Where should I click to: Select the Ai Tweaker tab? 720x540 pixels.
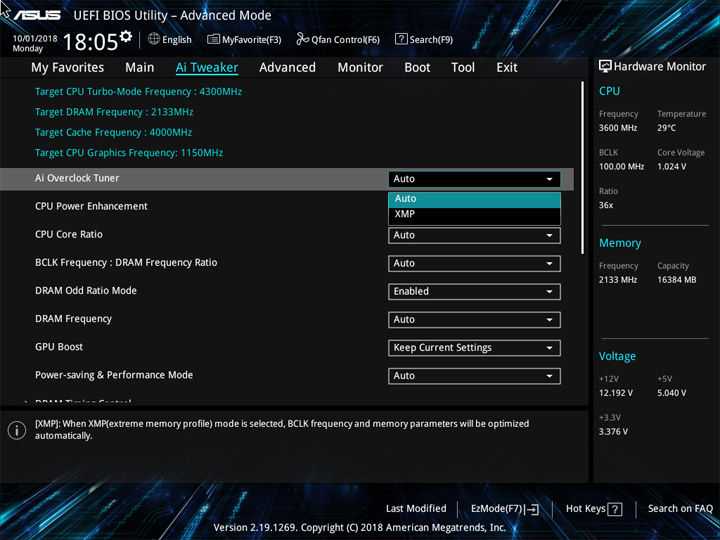pos(207,68)
